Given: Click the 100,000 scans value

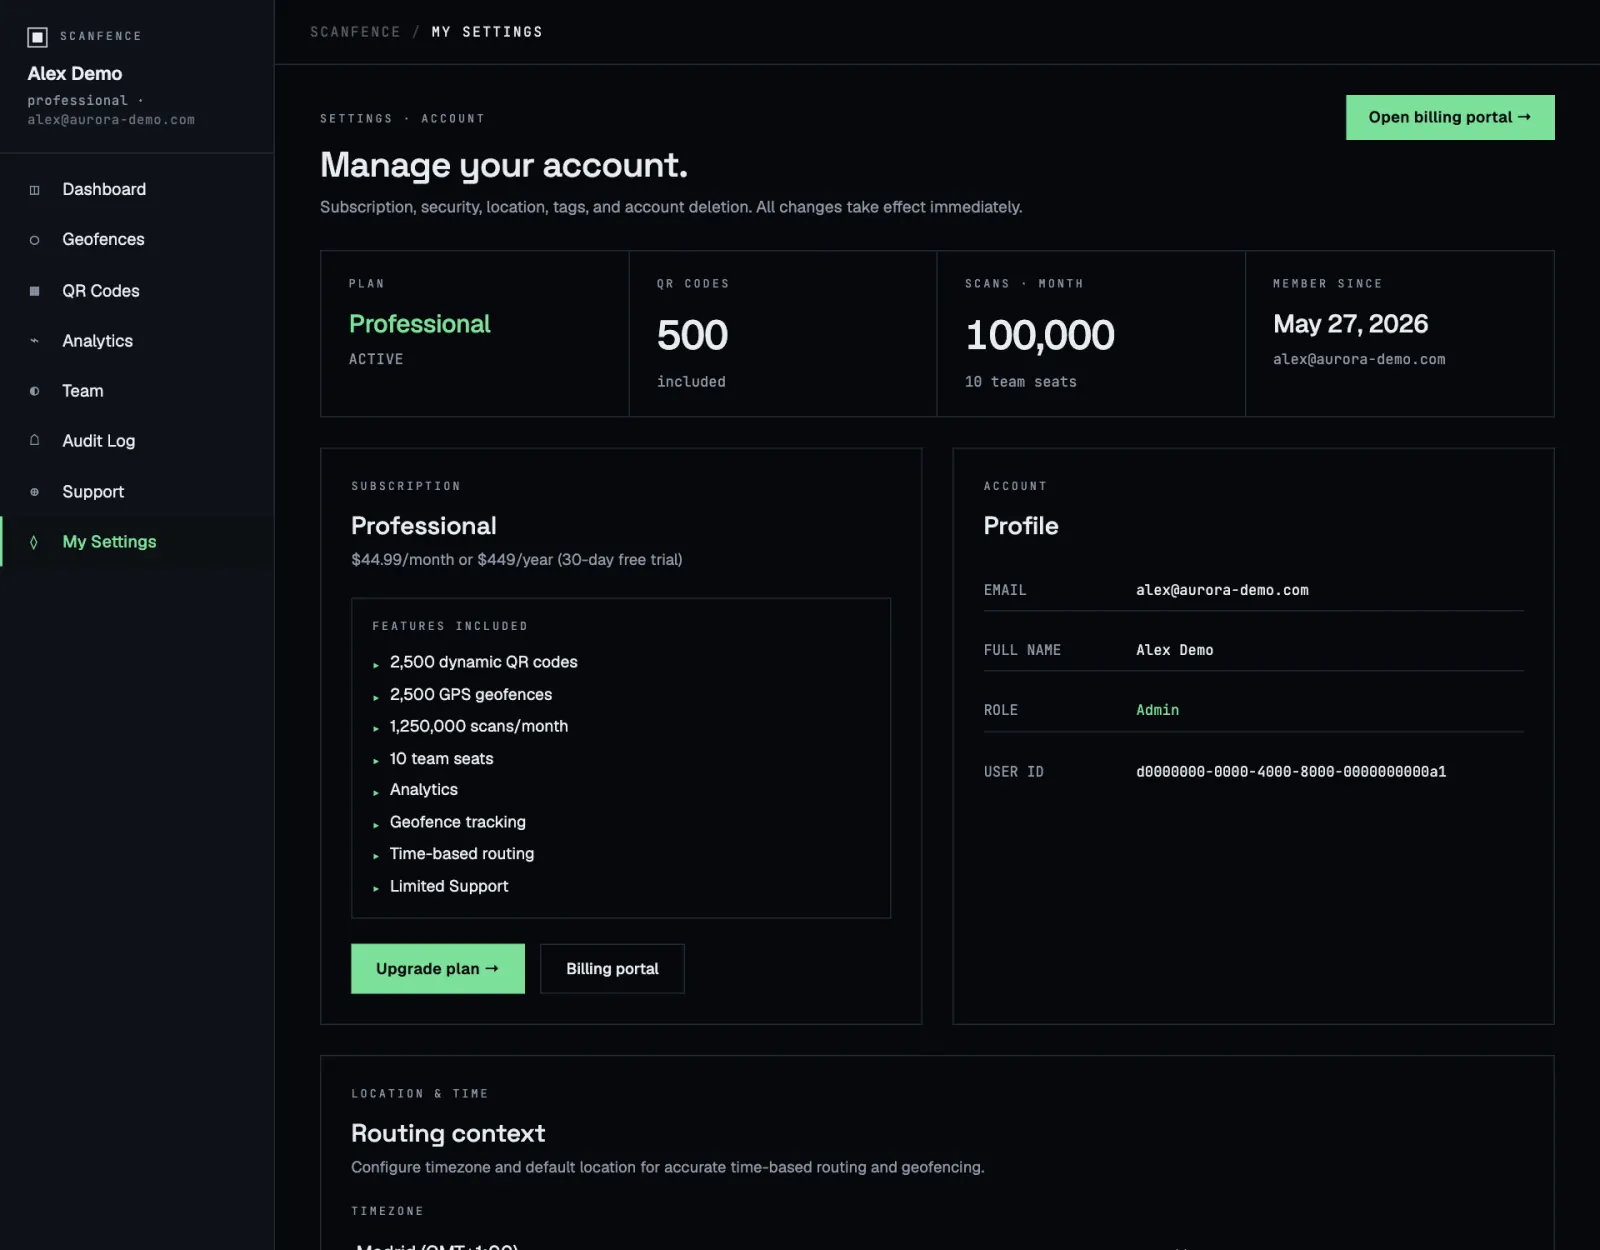Looking at the screenshot, I should click(x=1040, y=335).
